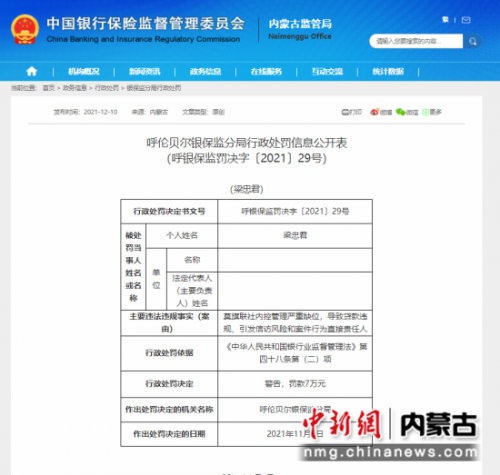Image resolution: width=500 pixels, height=475 pixels.
Task: Click the 繁 traditional Chinese icon
Action: [445, 20]
